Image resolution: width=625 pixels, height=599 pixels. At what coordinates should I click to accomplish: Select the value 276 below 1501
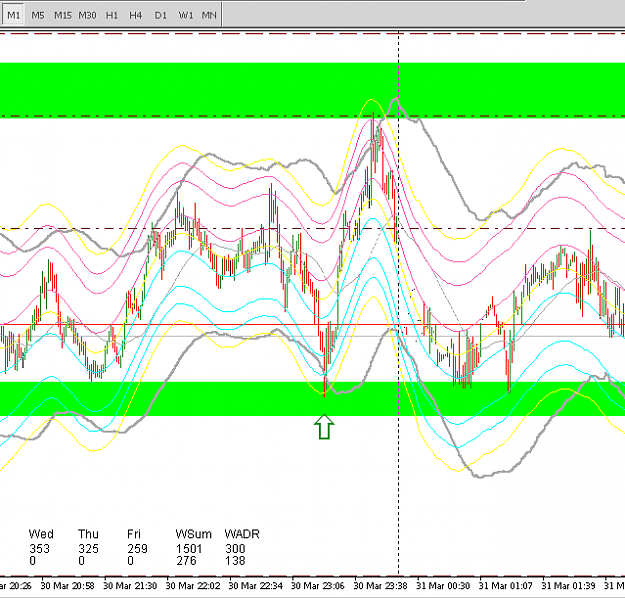pos(186,561)
